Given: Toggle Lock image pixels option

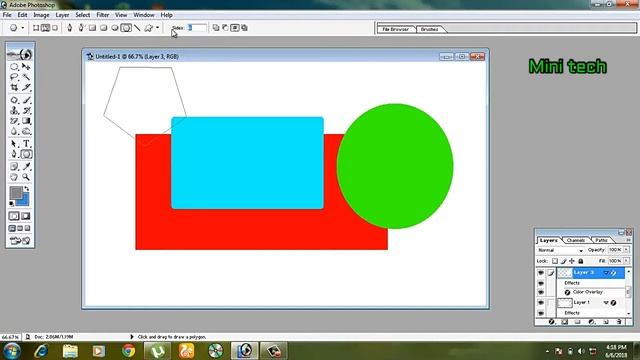Looking at the screenshot, I should (563, 261).
